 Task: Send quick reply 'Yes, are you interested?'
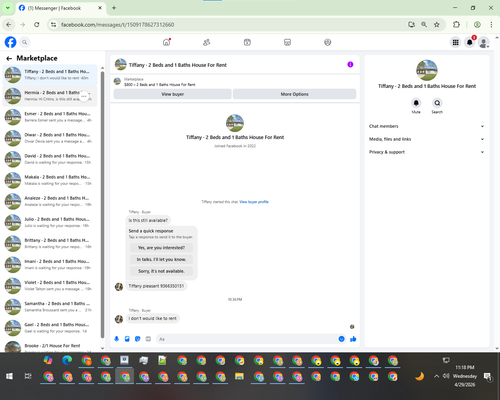pyautogui.click(x=161, y=248)
